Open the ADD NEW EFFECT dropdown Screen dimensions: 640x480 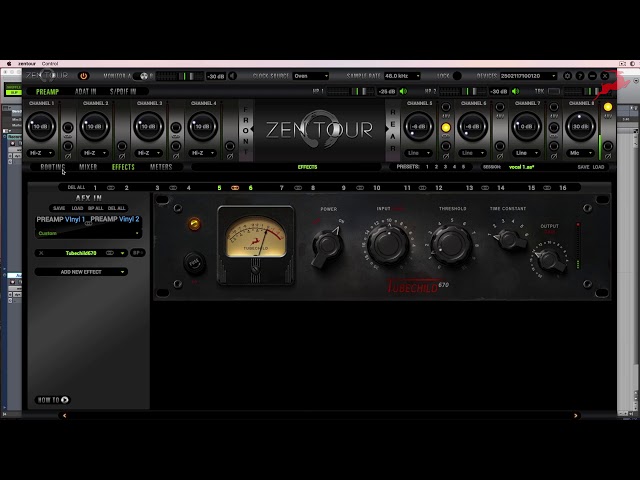click(81, 272)
